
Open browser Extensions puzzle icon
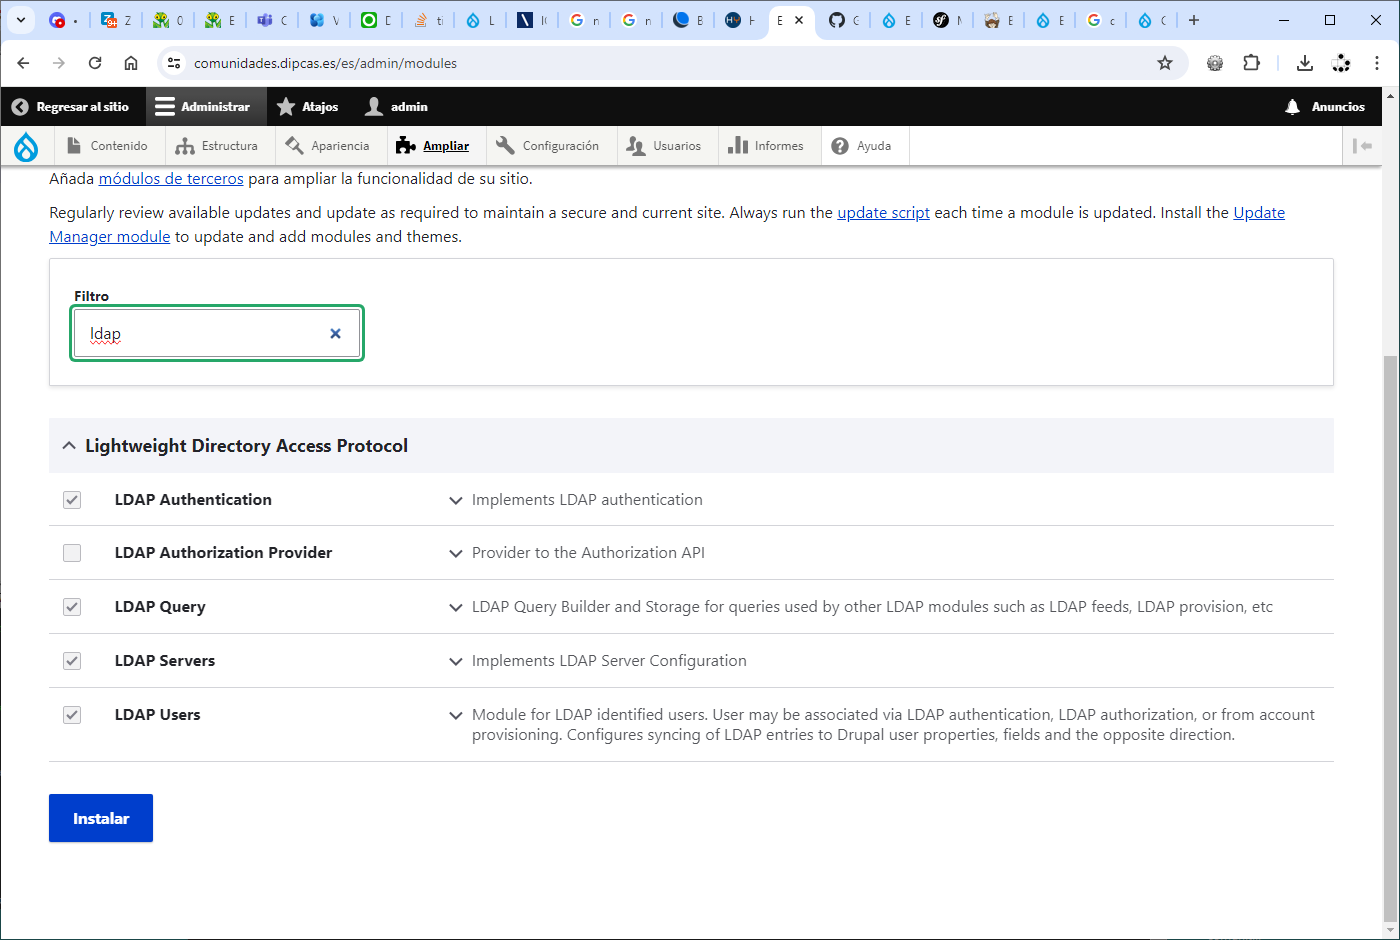1251,63
